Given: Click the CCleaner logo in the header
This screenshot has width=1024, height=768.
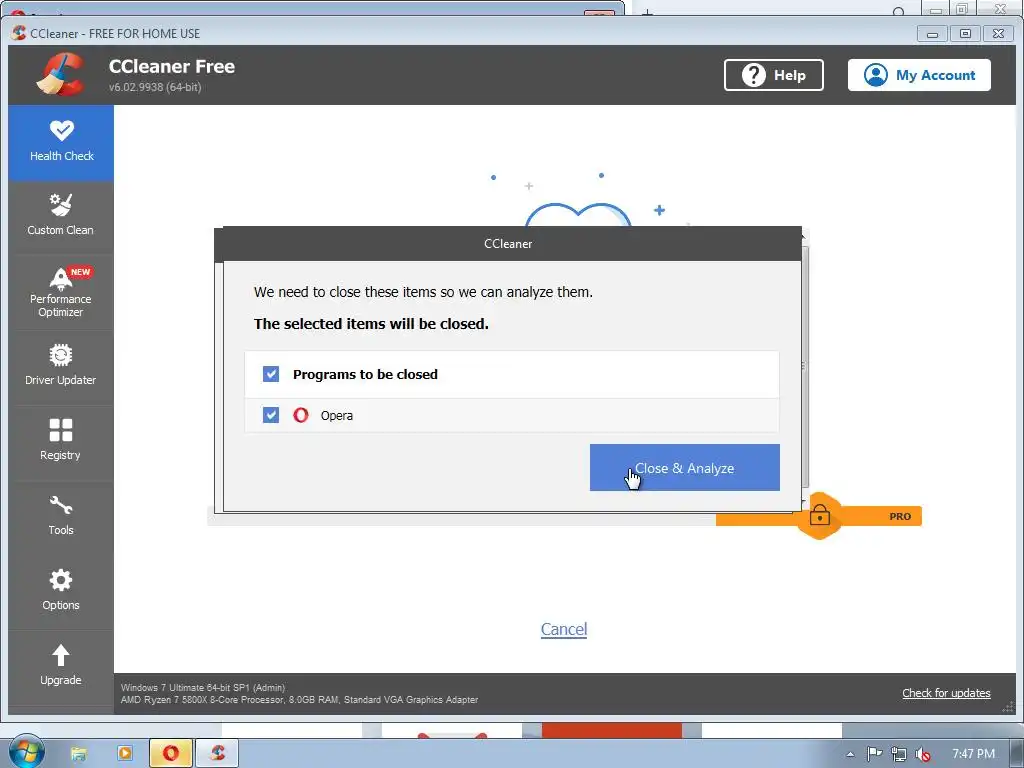Looking at the screenshot, I should [x=61, y=74].
